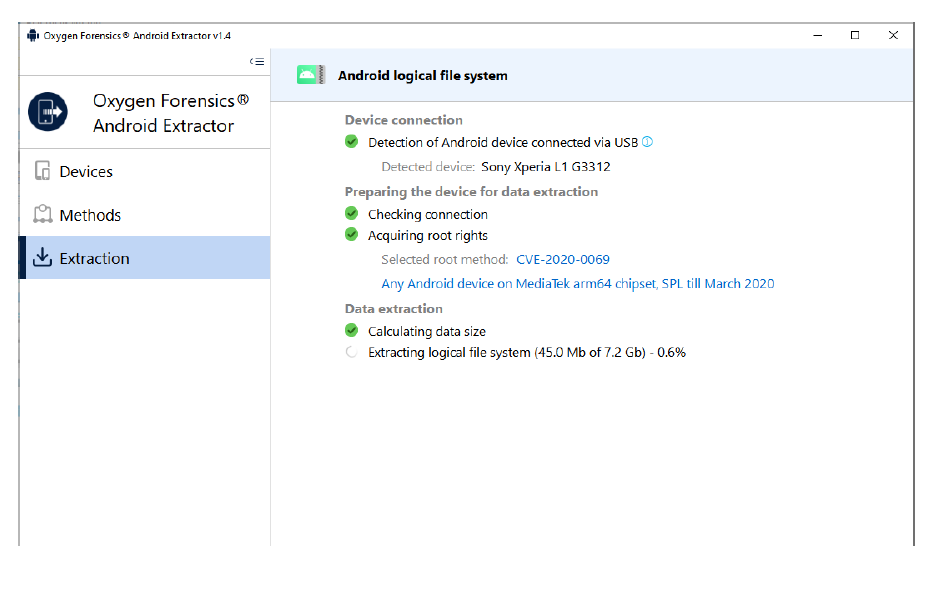Click the USB detection info icon
The width and height of the screenshot is (935, 612).
(648, 142)
